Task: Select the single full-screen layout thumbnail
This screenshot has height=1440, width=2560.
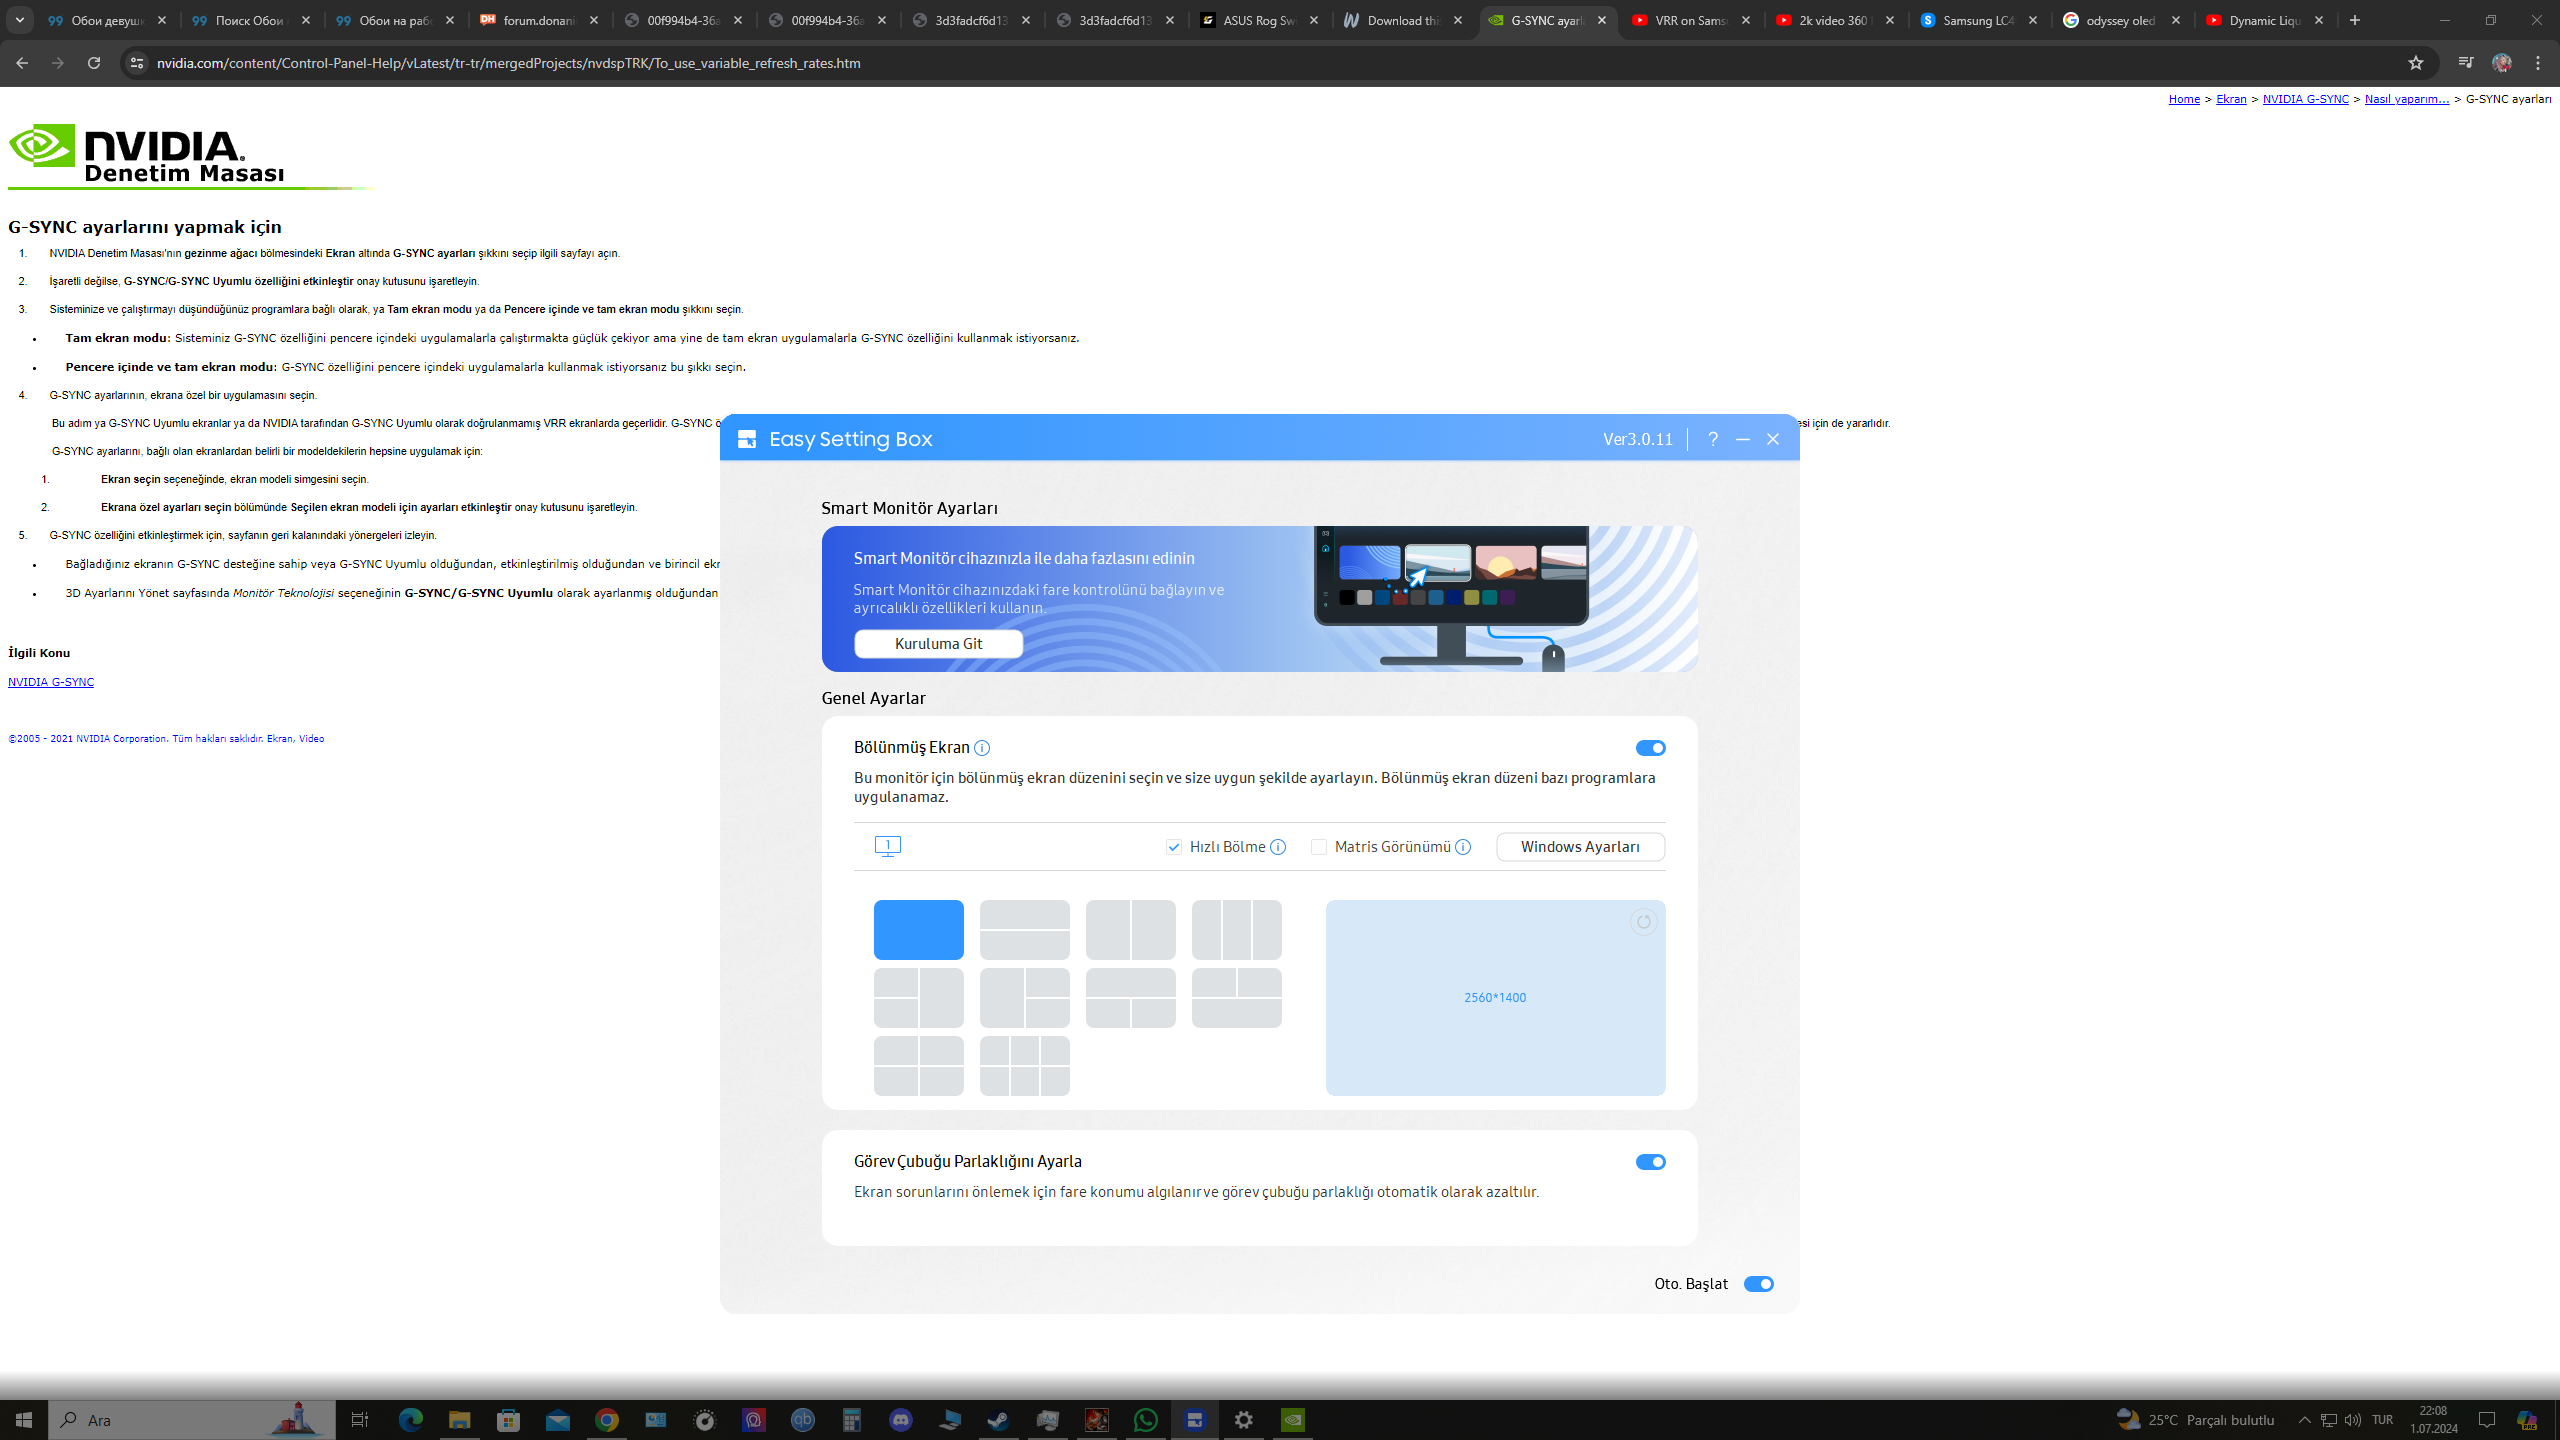Action: 918,929
